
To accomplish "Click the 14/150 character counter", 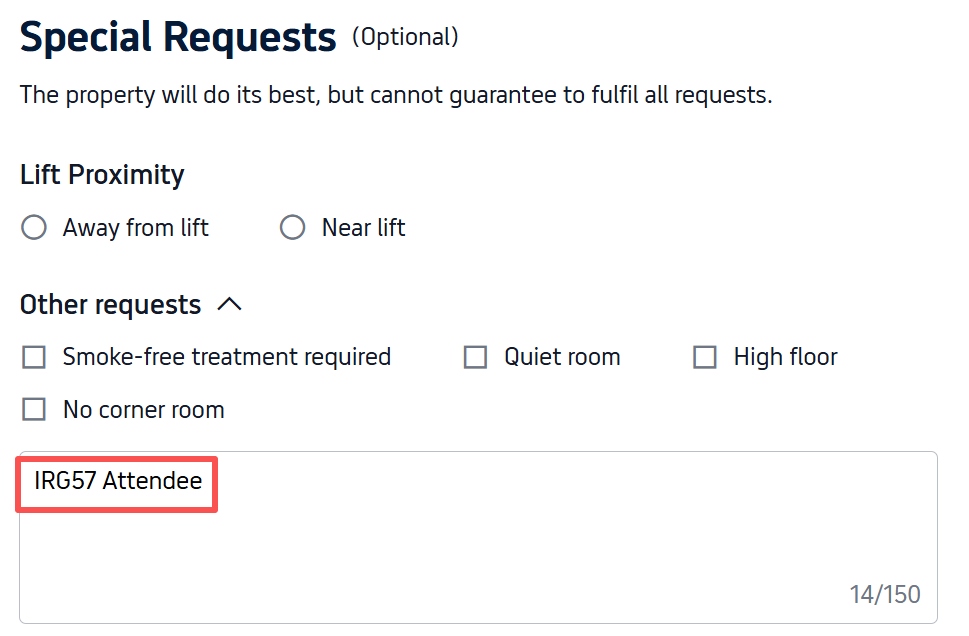I will pyautogui.click(x=885, y=594).
